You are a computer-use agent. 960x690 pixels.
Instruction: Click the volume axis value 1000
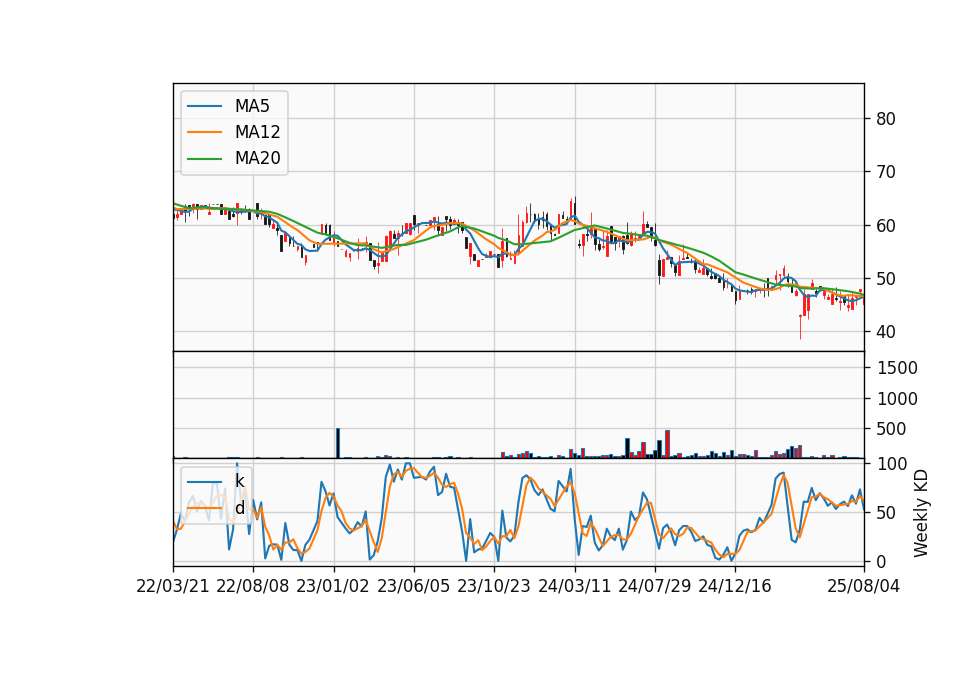pyautogui.click(x=897, y=399)
